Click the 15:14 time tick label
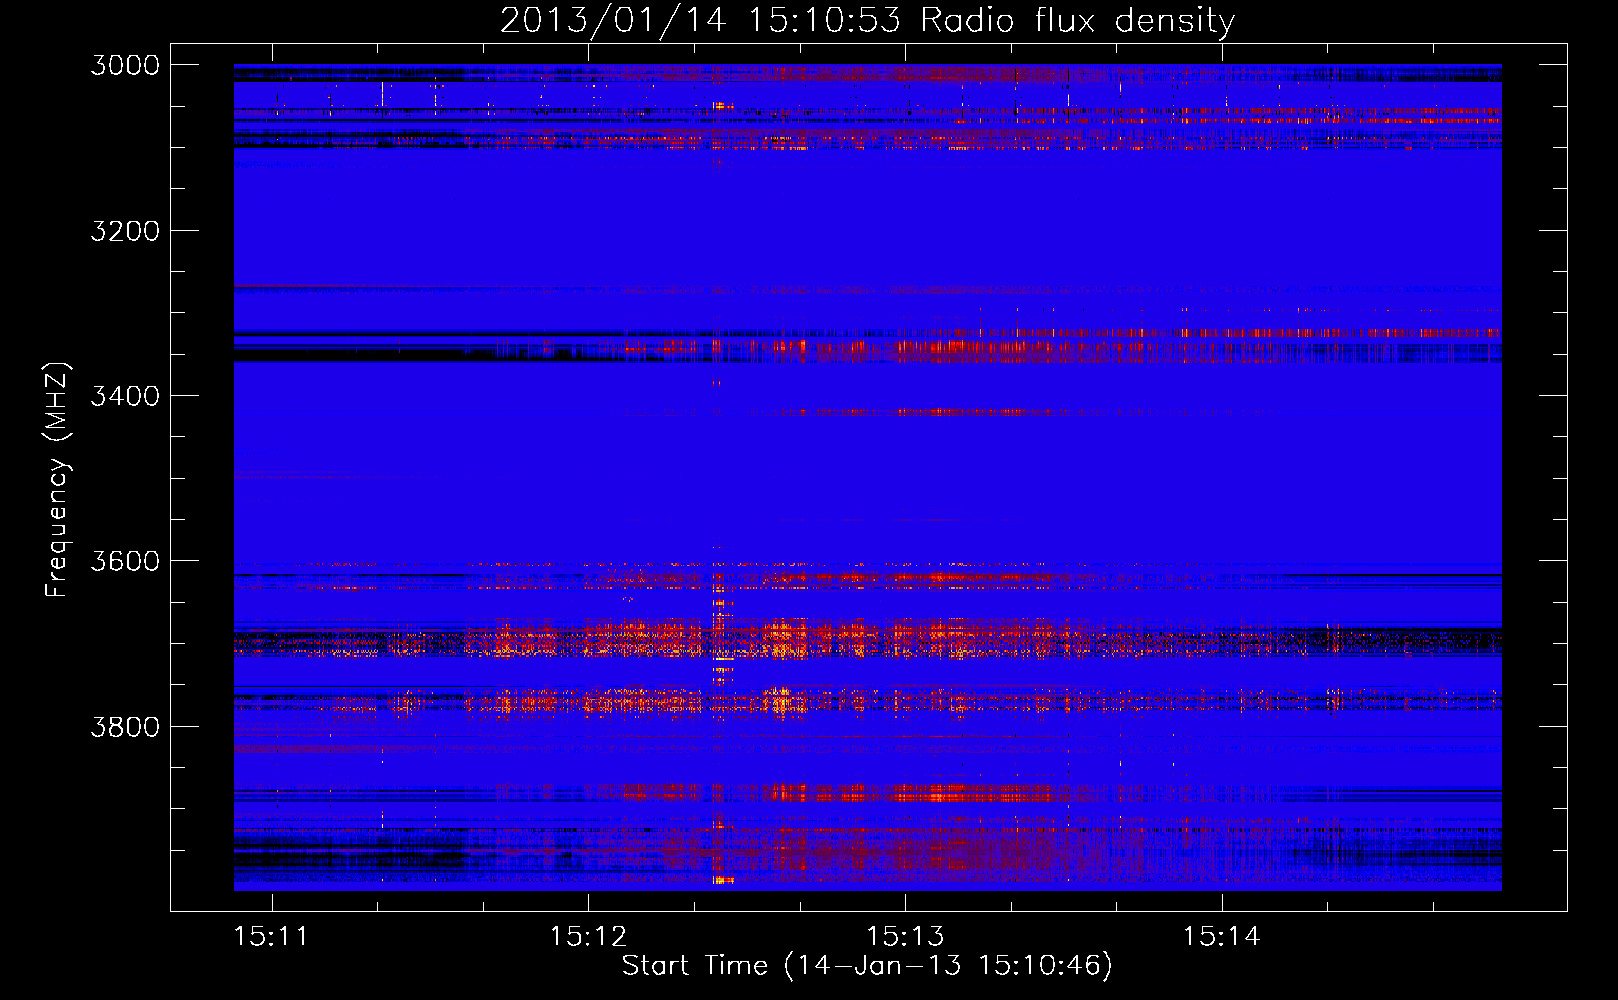This screenshot has height=1000, width=1618. click(1221, 937)
